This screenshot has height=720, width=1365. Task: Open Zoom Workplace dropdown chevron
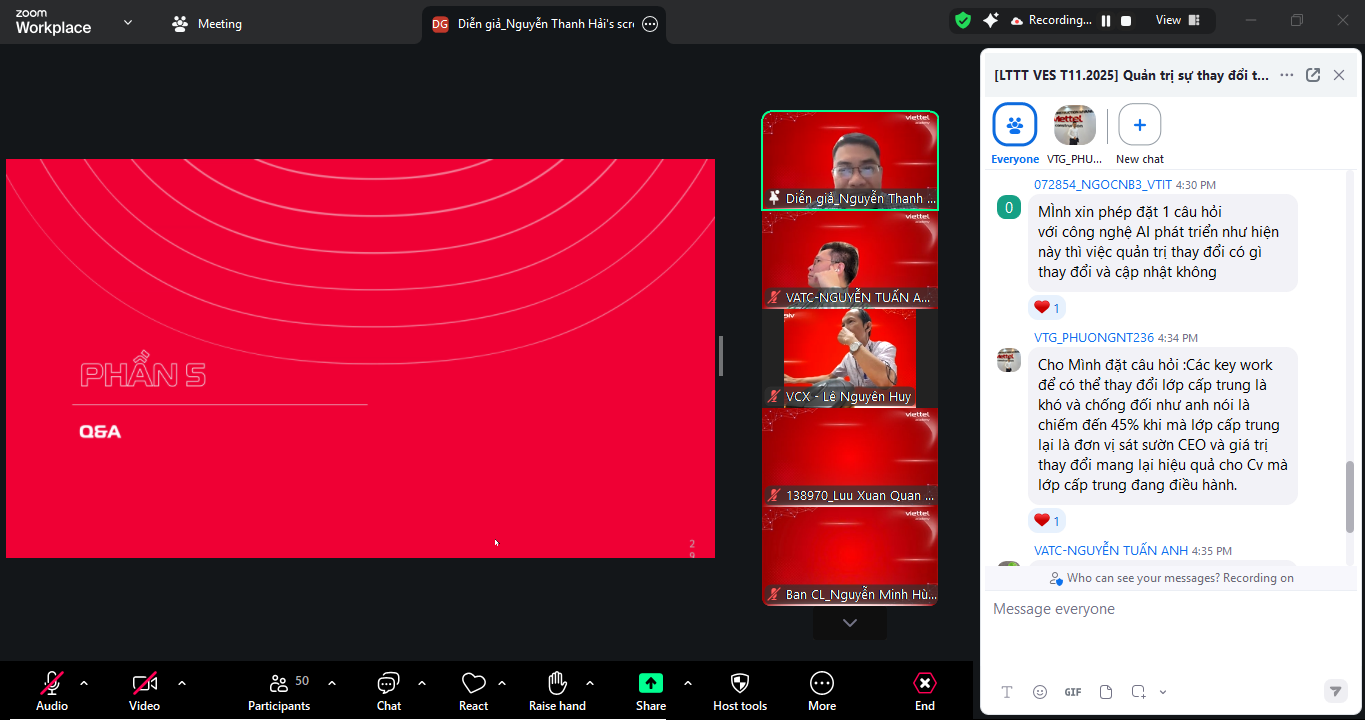point(128,22)
